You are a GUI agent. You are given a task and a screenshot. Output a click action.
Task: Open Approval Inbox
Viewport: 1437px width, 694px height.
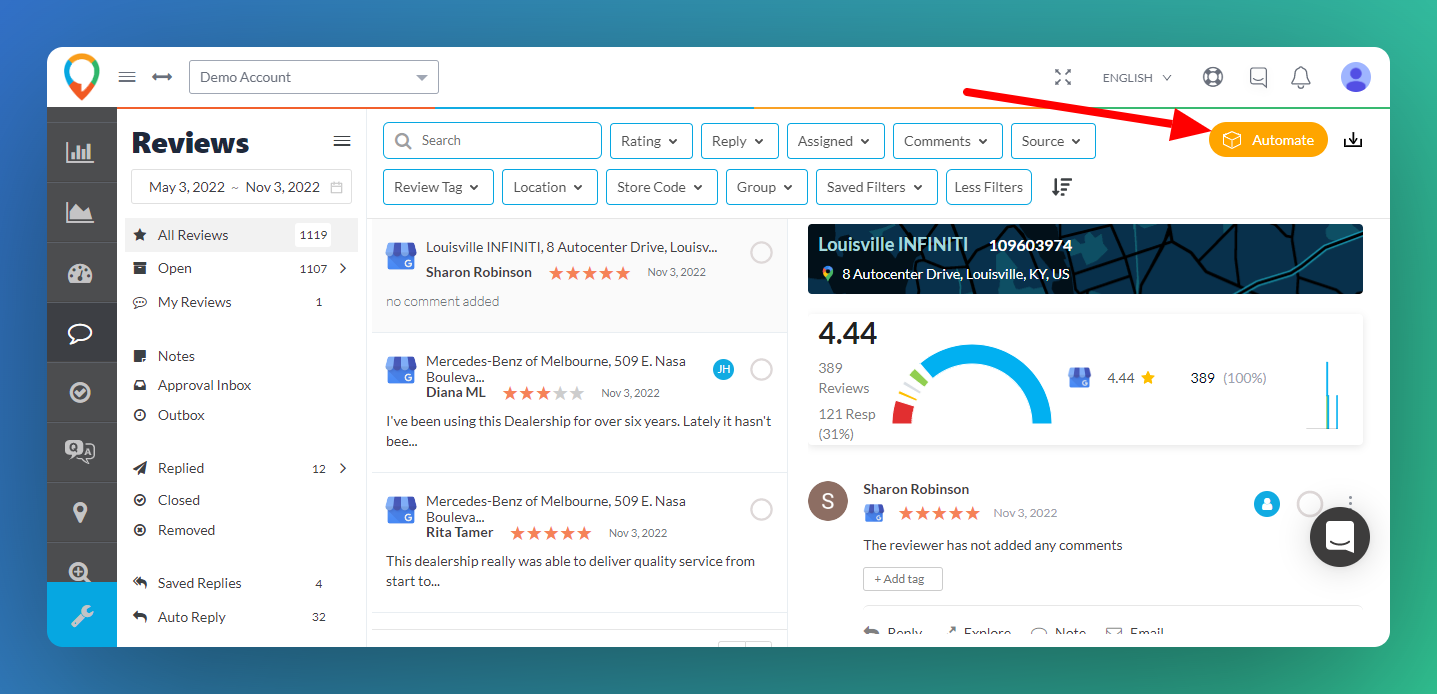(x=204, y=385)
